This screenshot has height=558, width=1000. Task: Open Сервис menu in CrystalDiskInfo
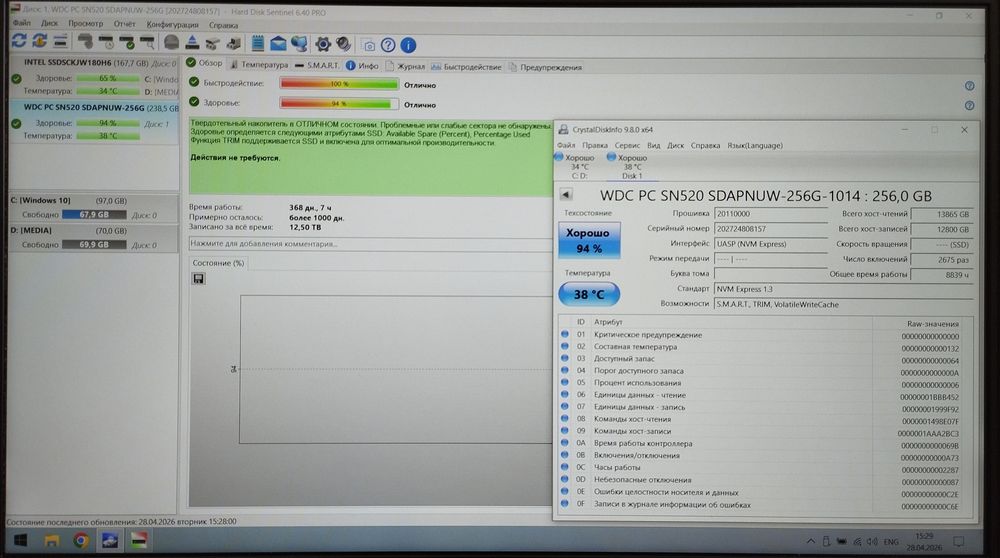coord(627,145)
